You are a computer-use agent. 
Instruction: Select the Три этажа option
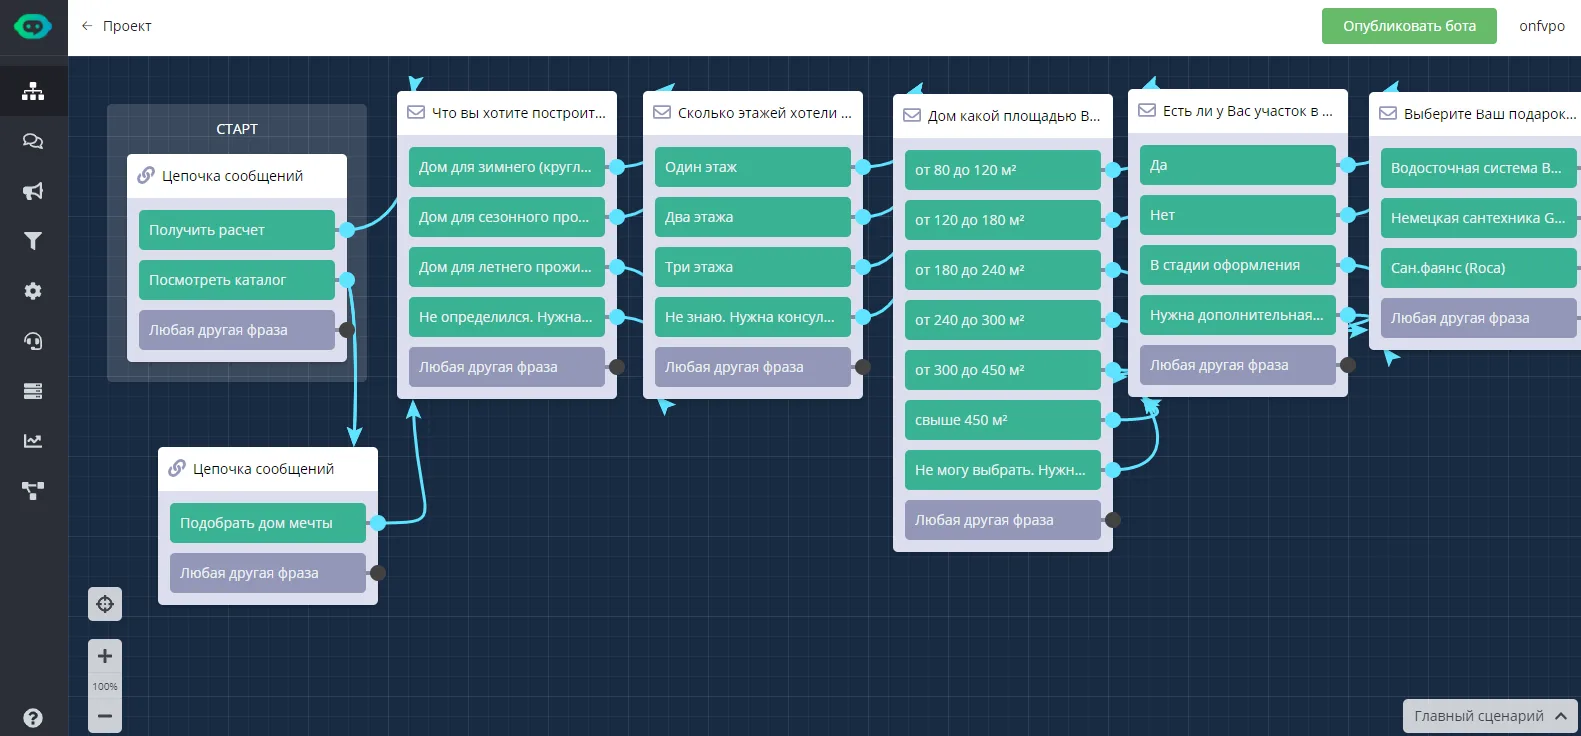coord(753,267)
